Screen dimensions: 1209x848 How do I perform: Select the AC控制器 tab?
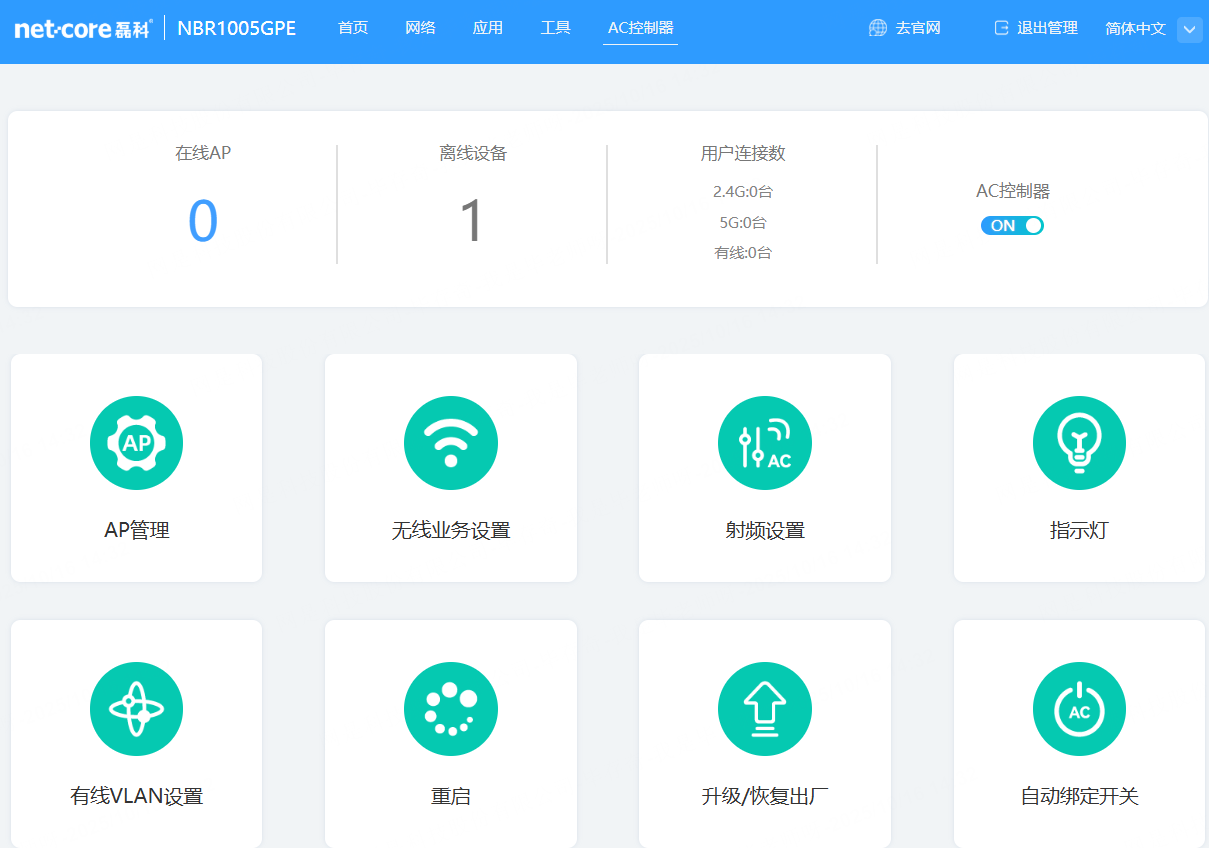click(641, 28)
